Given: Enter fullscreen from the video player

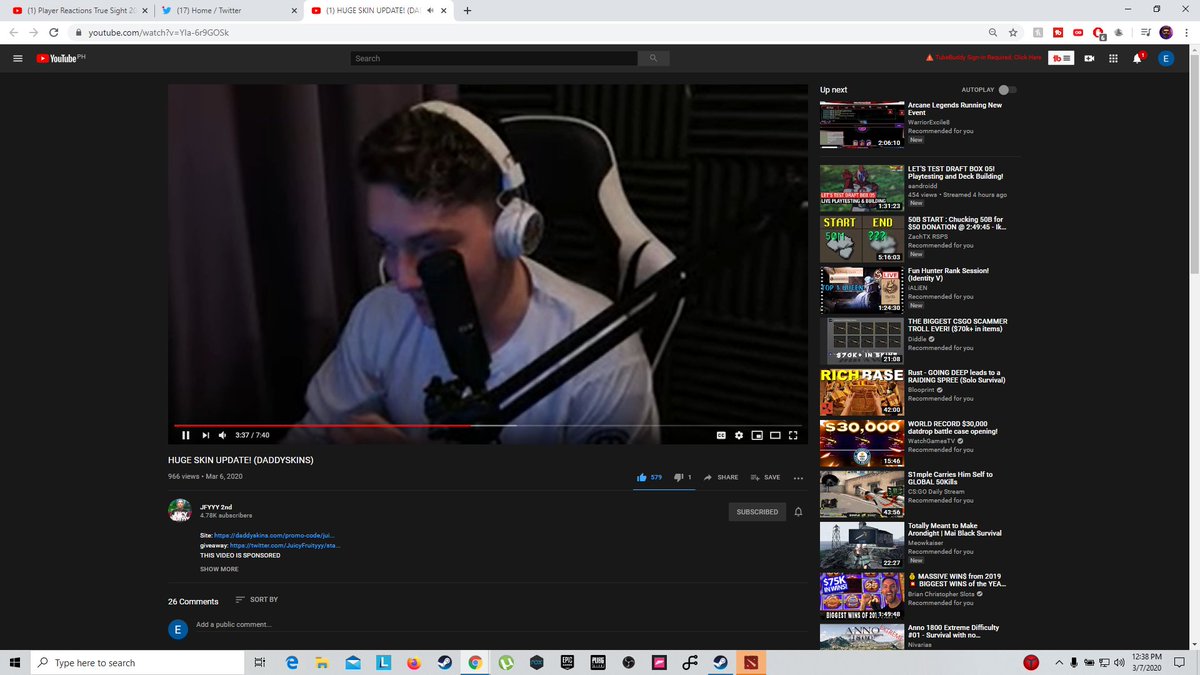Looking at the screenshot, I should coord(793,435).
